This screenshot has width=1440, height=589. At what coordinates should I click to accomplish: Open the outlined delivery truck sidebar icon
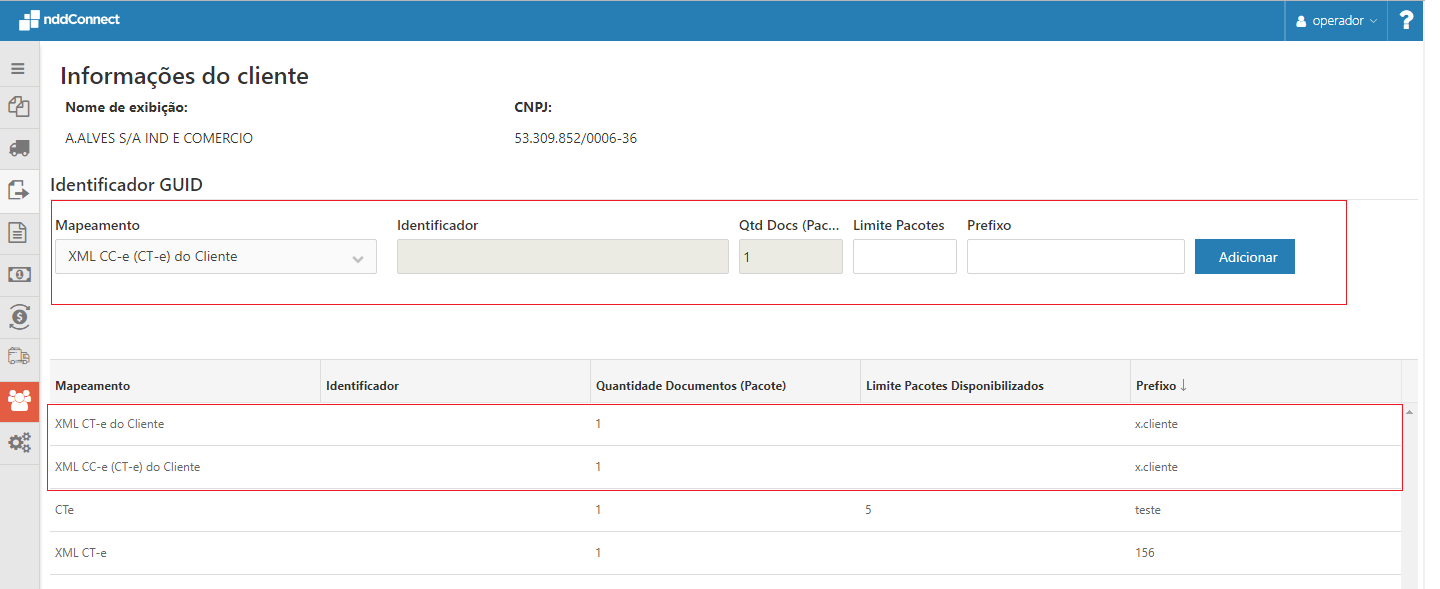click(18, 356)
